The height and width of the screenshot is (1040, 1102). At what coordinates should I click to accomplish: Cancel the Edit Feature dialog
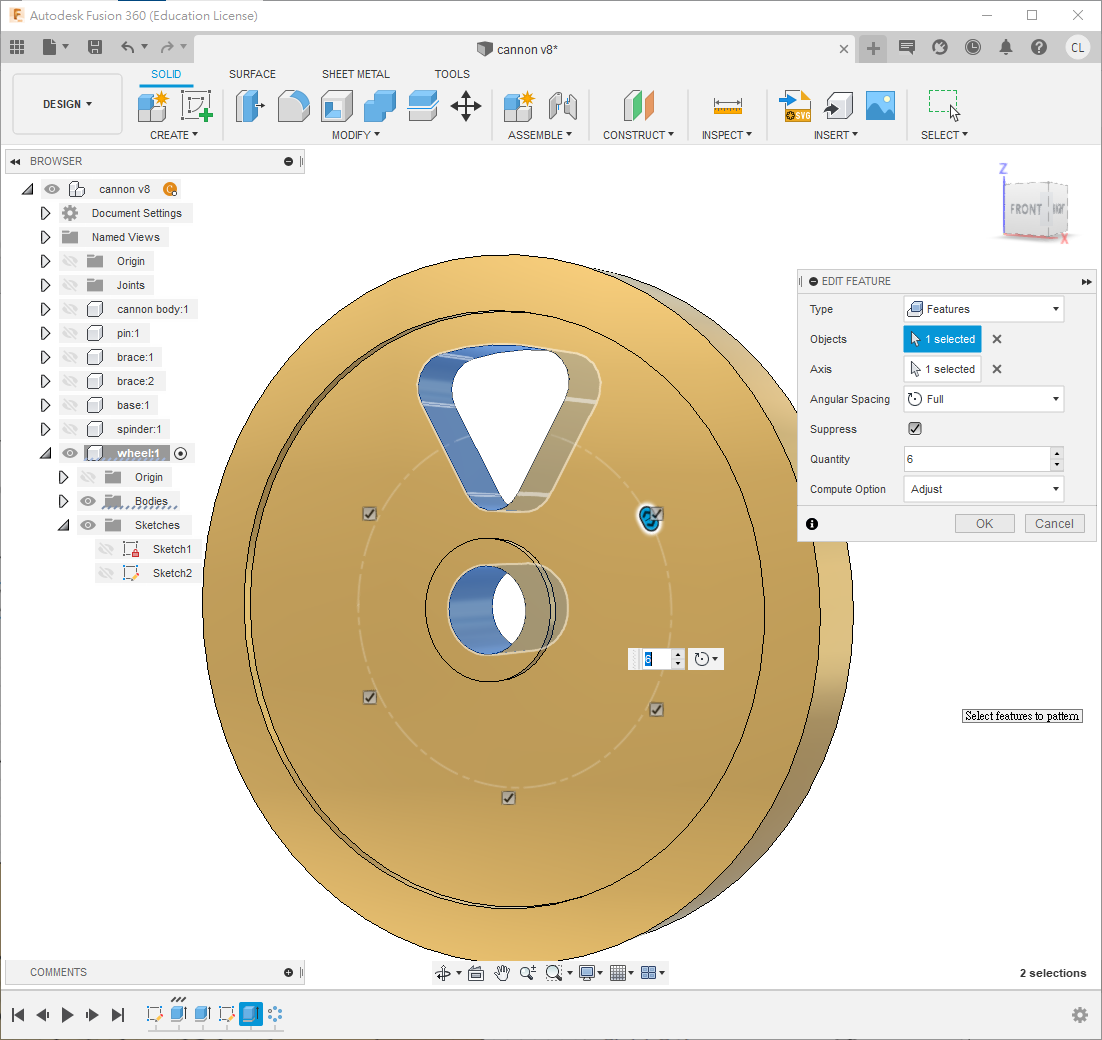click(1053, 523)
